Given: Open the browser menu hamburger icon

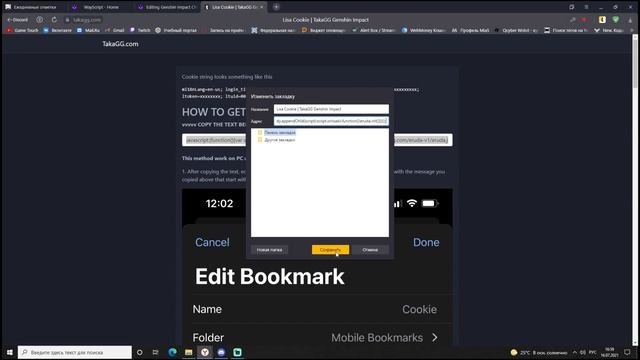Looking at the screenshot, I should click(586, 7).
